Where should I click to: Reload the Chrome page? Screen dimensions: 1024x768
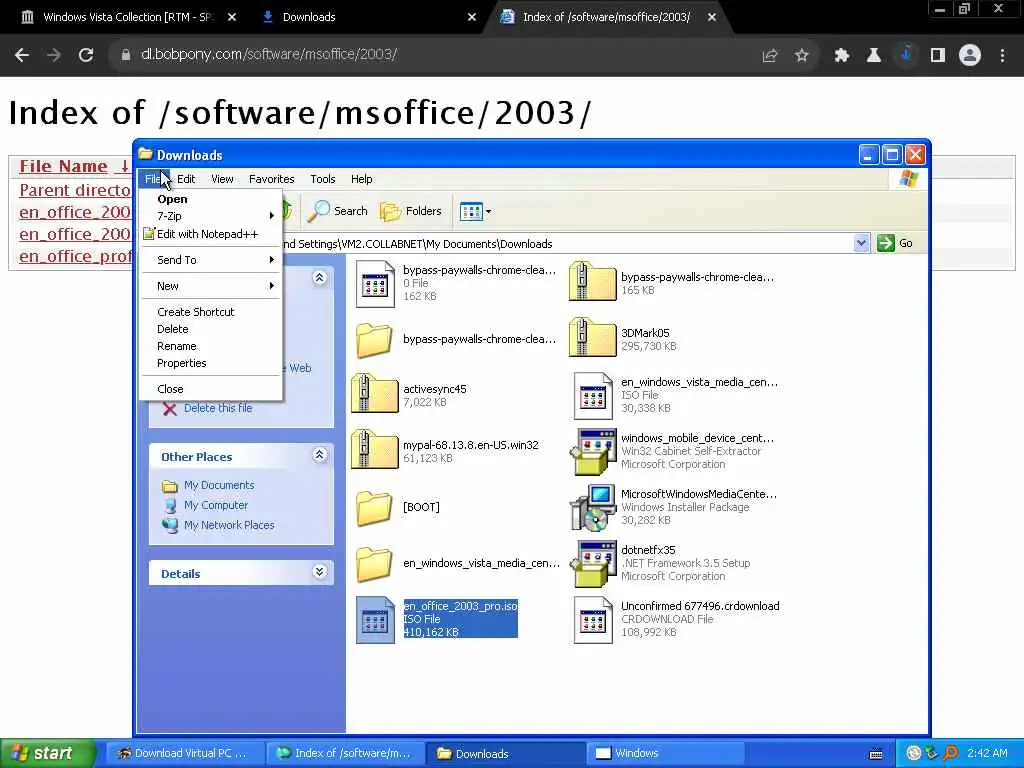tap(86, 56)
